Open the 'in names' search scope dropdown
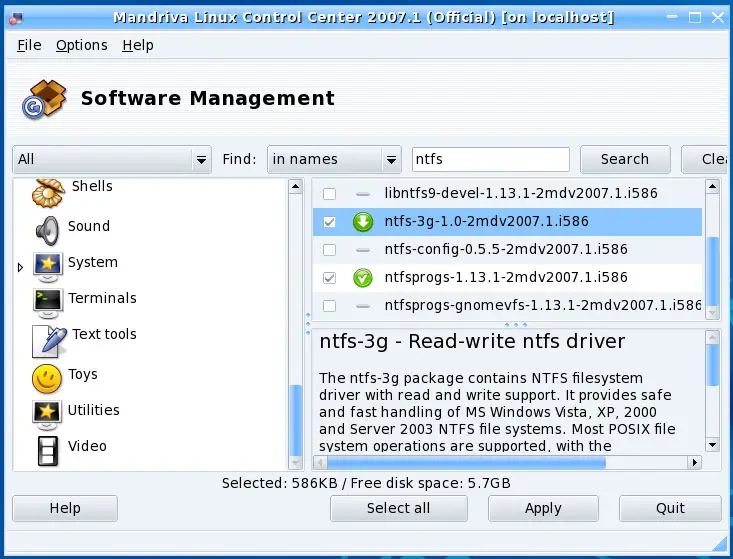This screenshot has height=559, width=733. tap(334, 159)
